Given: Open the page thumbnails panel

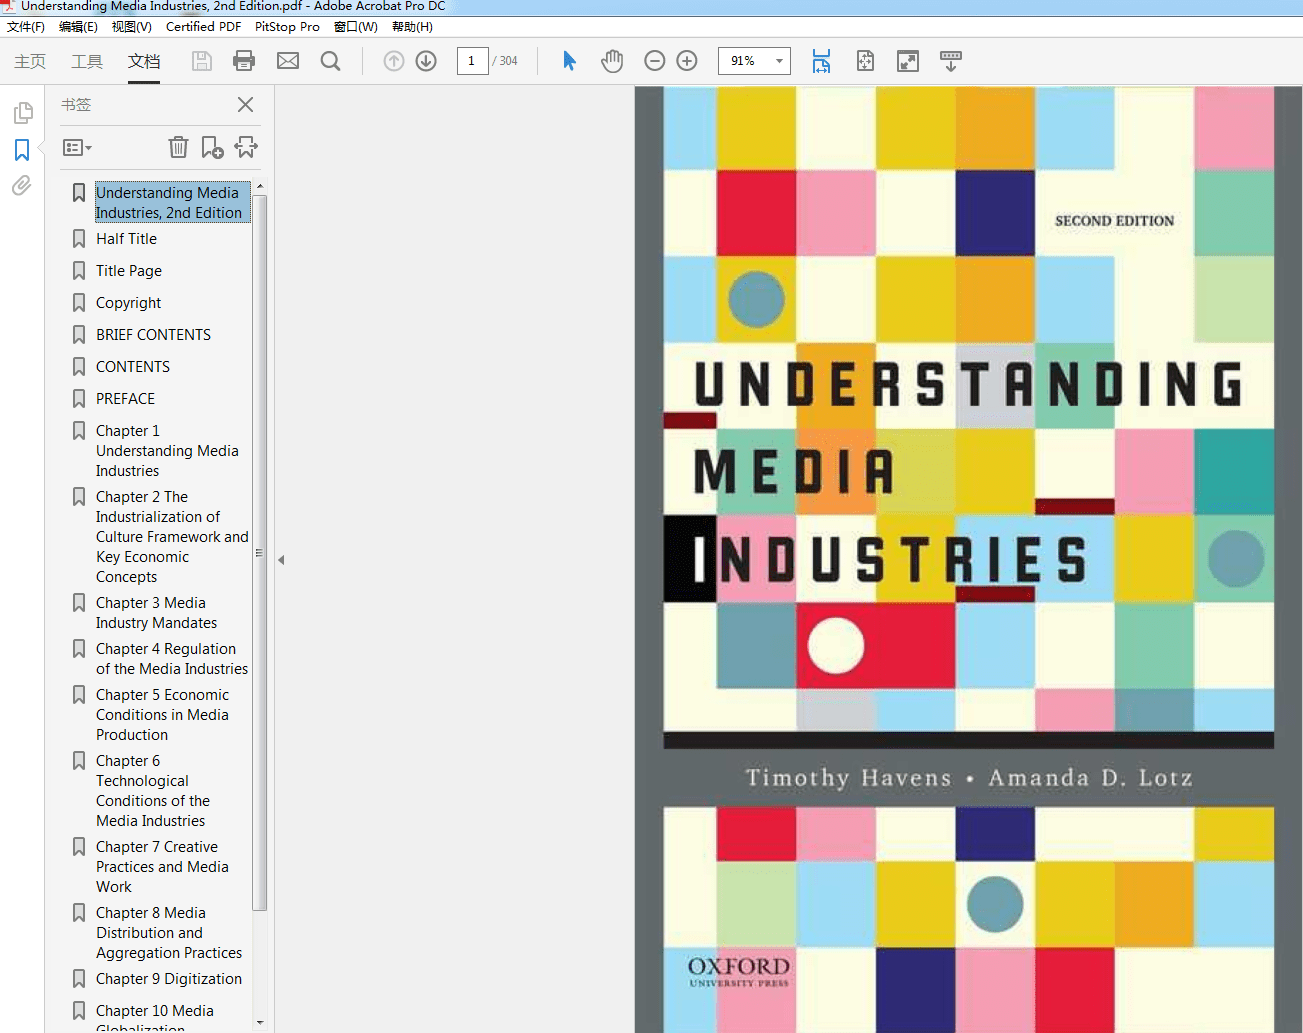Looking at the screenshot, I should point(21,113).
